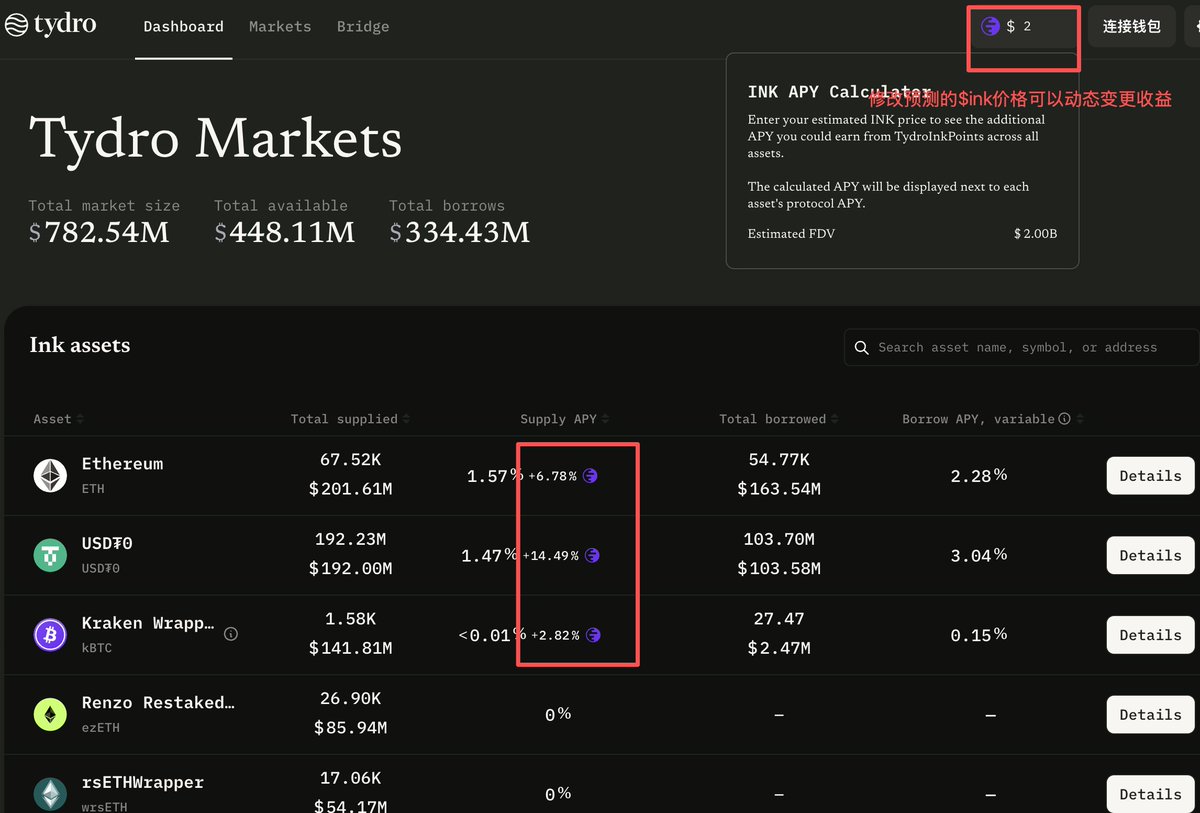
Task: Click the +2.82% INK APY for kBTC
Action: point(555,635)
